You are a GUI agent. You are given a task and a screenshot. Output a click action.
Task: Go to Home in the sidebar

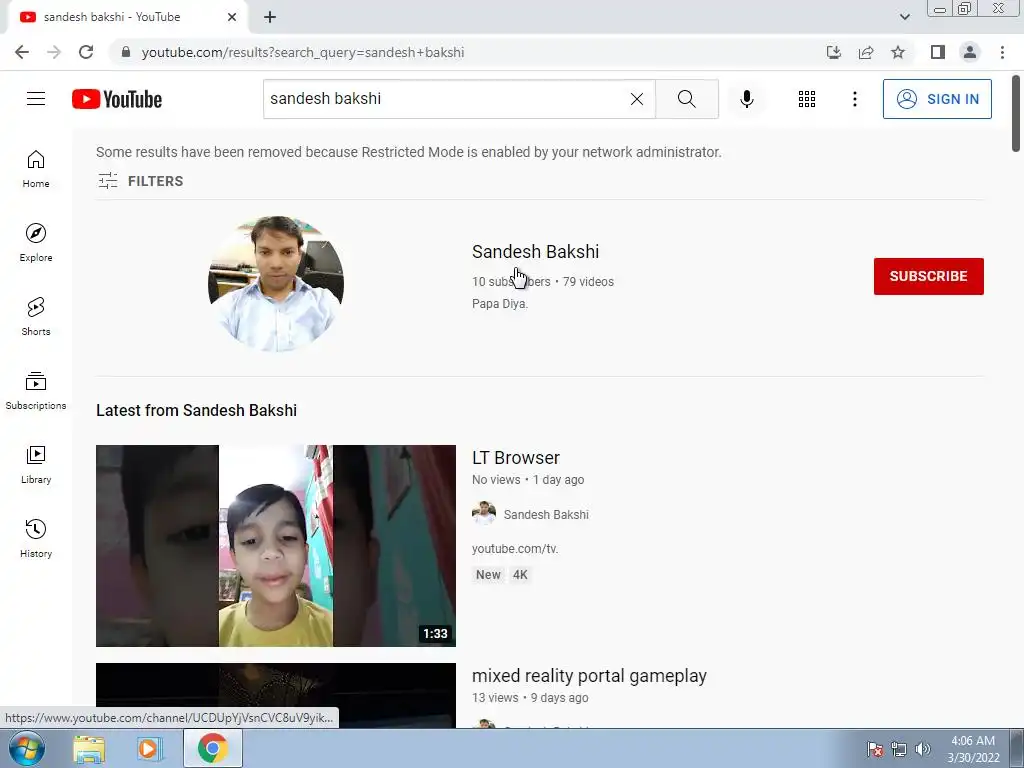(x=36, y=169)
